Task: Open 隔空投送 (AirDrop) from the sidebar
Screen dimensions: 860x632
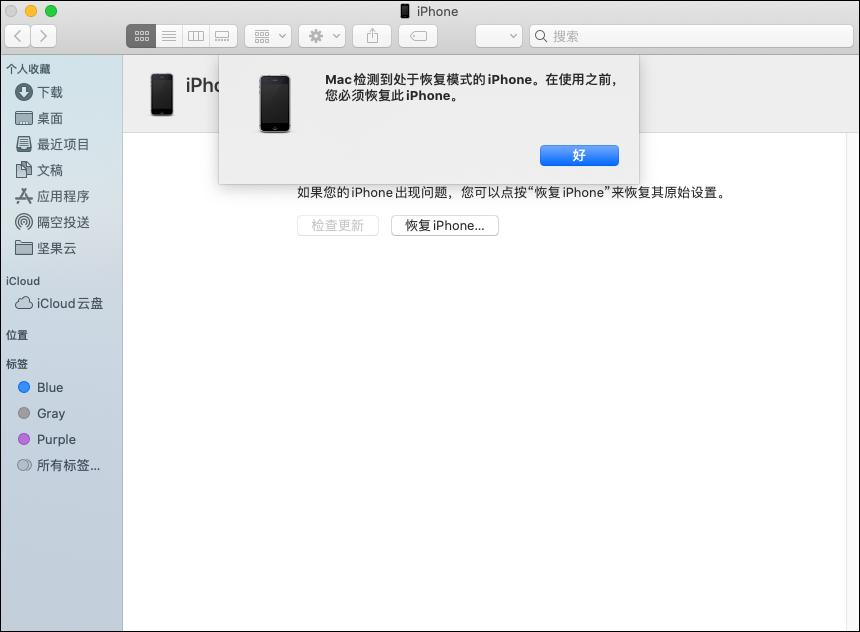Action: pyautogui.click(x=55, y=222)
